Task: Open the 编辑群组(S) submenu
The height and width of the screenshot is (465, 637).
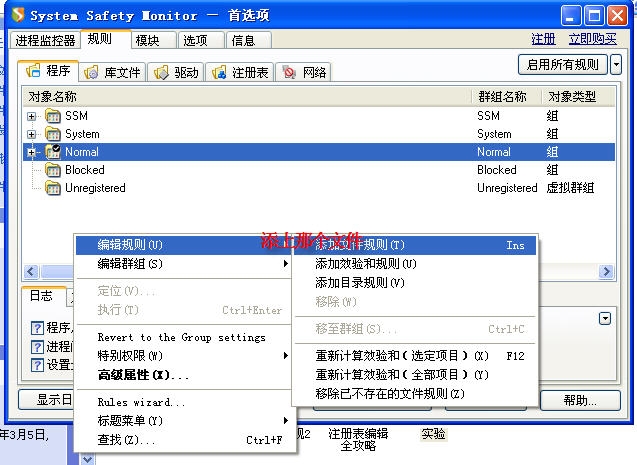Action: tap(184, 264)
